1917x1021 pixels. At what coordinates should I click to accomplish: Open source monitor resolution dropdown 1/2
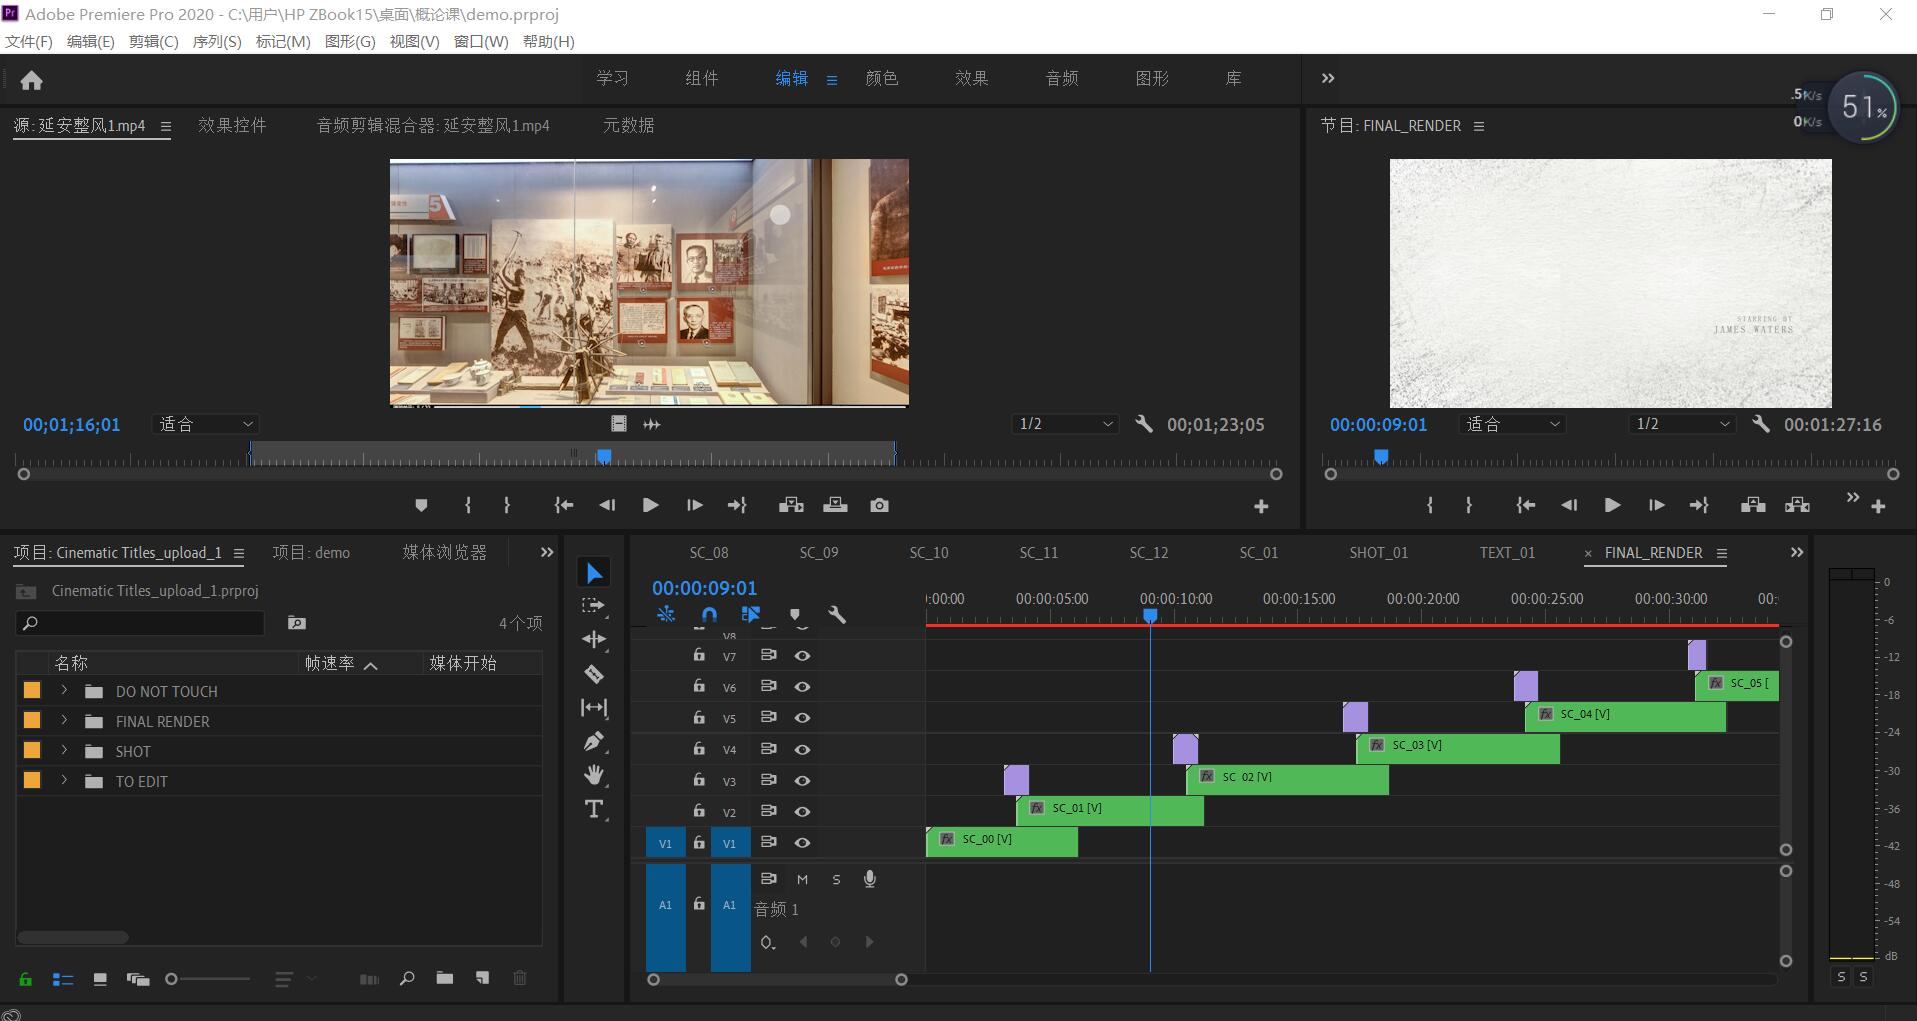[1064, 424]
